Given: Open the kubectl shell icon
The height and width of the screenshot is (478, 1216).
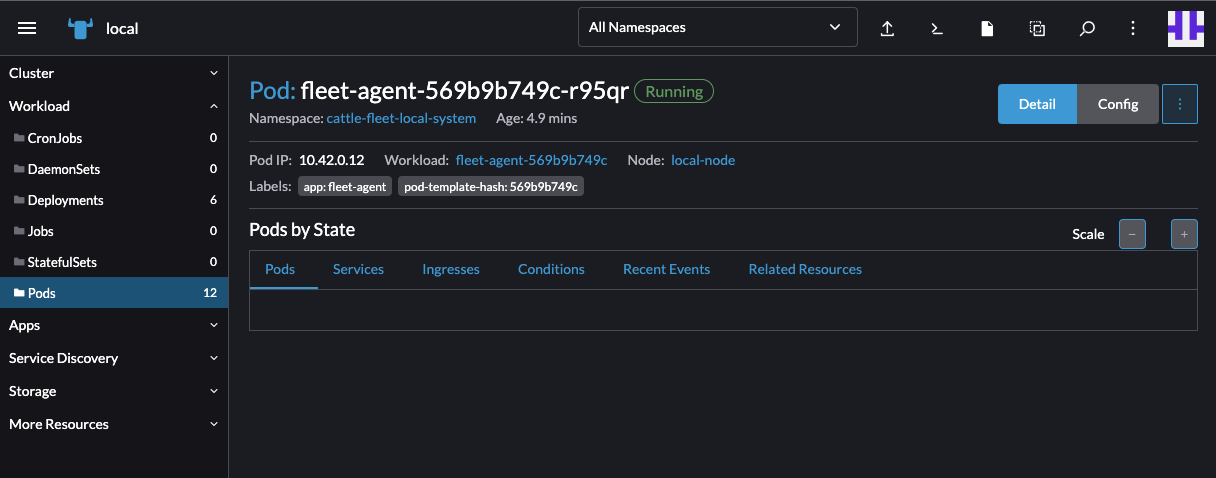Looking at the screenshot, I should tap(937, 28).
